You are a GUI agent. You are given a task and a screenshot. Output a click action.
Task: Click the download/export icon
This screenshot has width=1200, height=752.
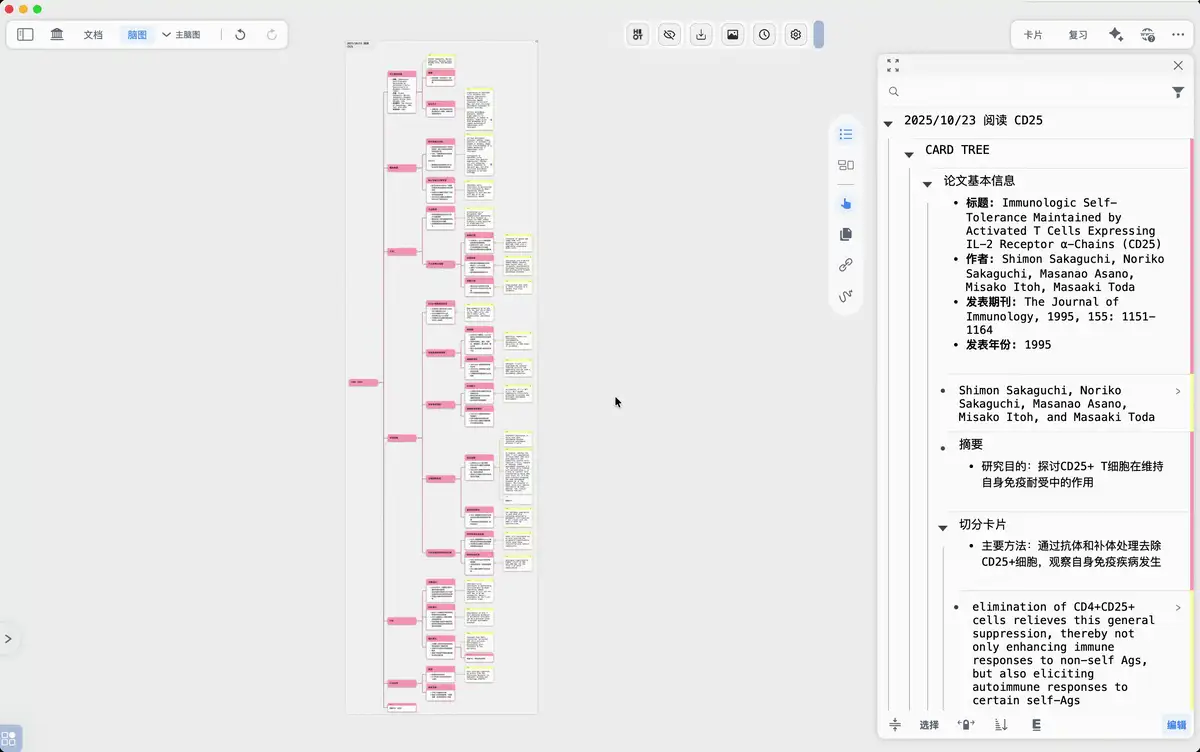pos(702,34)
